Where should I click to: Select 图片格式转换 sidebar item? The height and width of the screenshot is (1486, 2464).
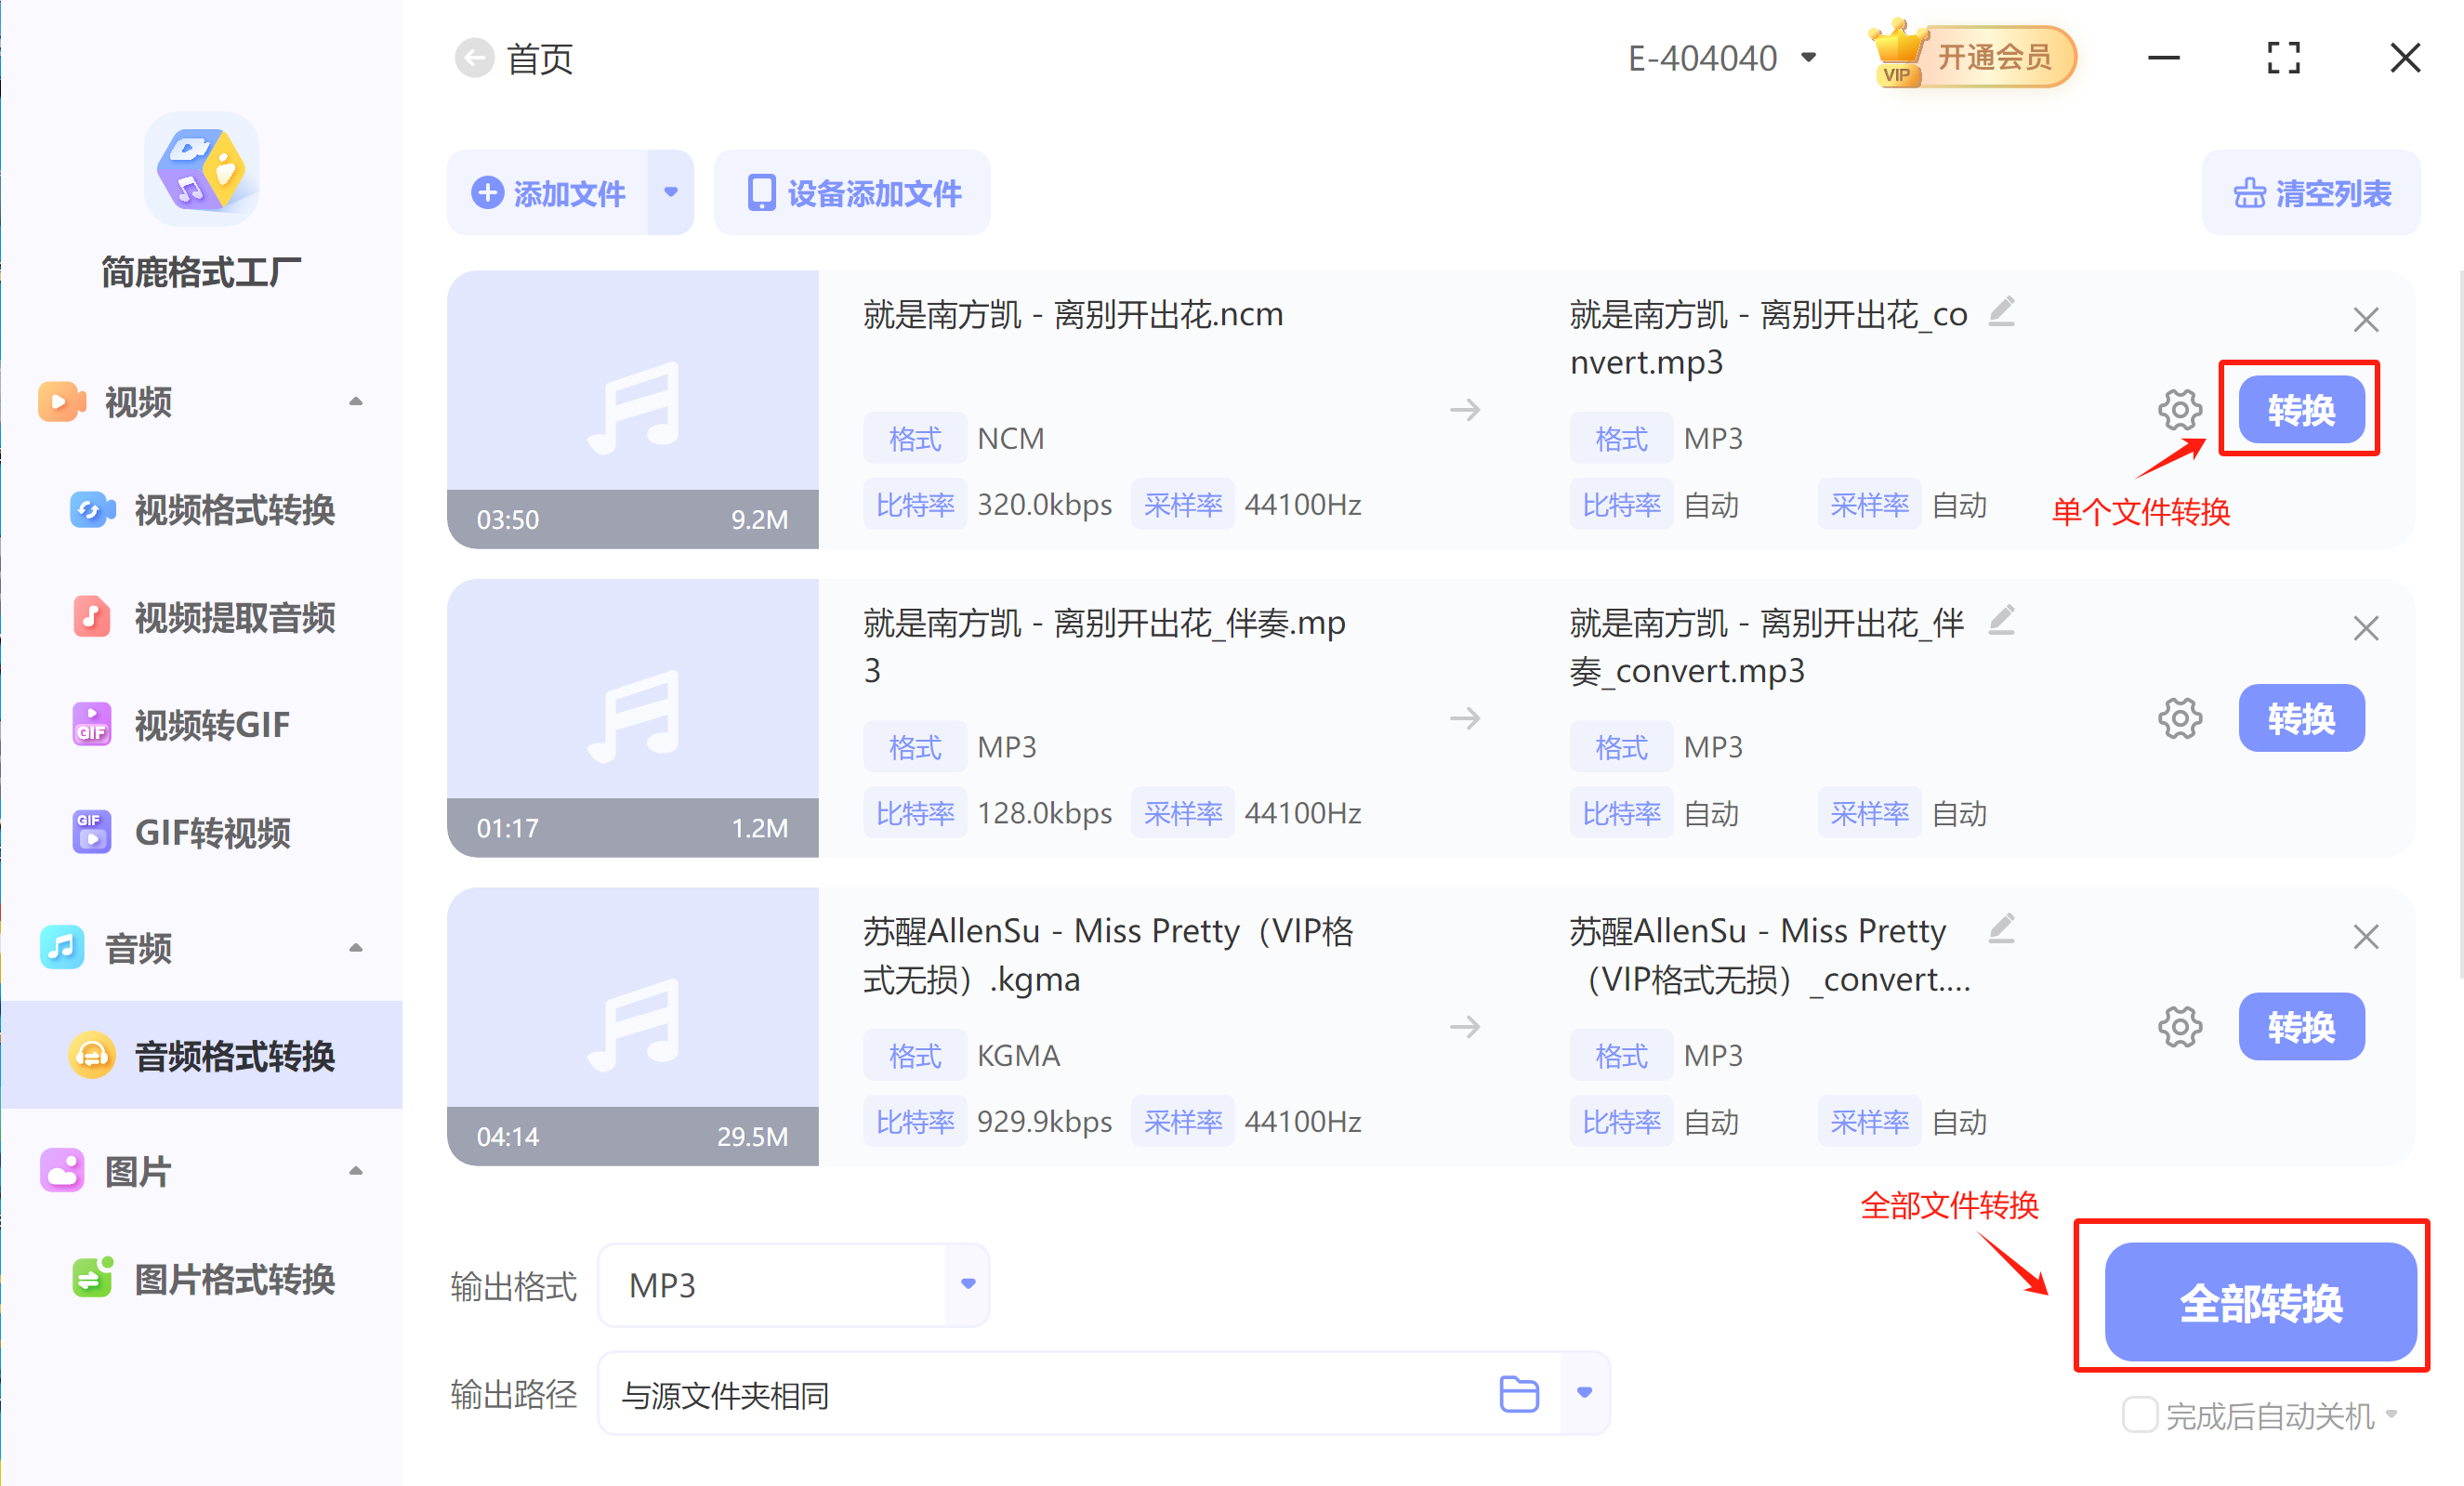click(x=234, y=1279)
